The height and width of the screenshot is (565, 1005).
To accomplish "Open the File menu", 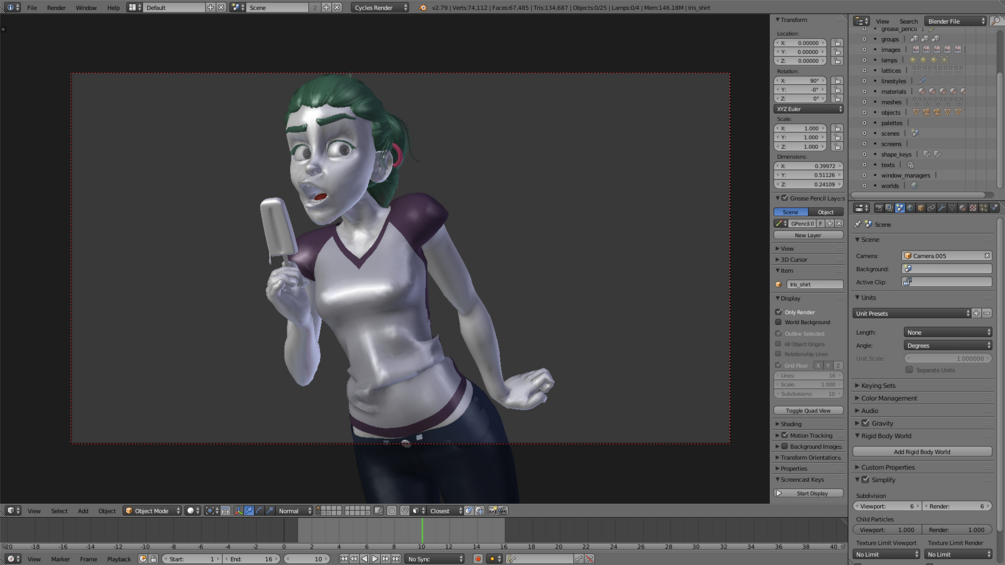I will point(31,8).
